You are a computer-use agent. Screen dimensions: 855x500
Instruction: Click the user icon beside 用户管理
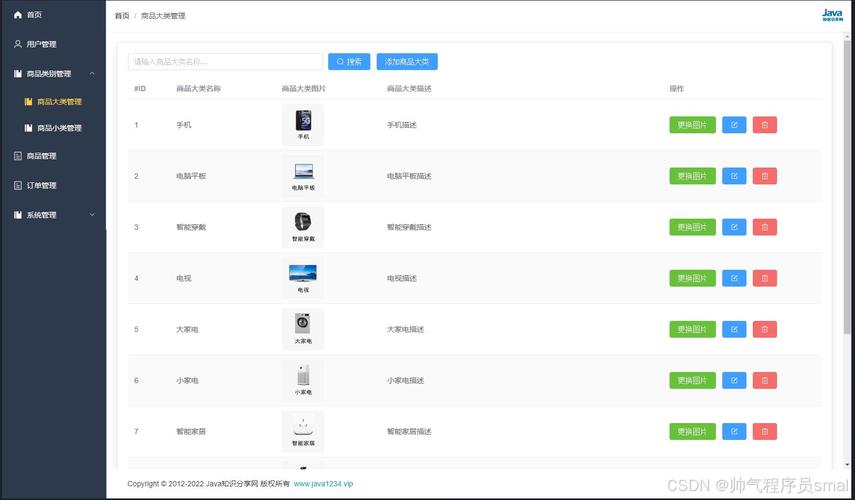click(17, 44)
